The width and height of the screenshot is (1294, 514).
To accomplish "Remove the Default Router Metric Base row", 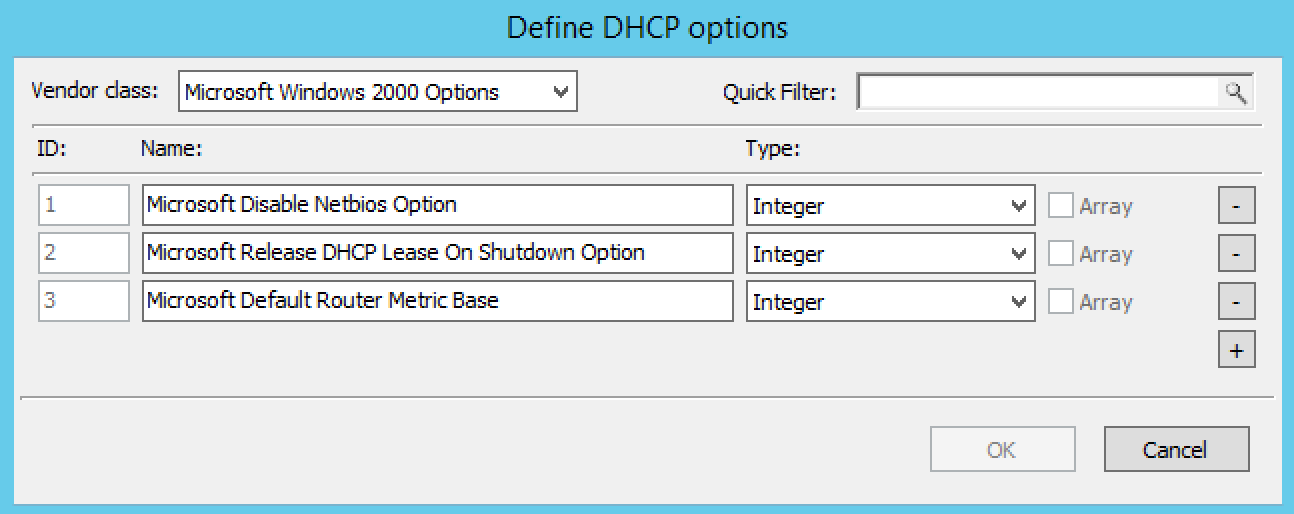I will tap(1237, 302).
